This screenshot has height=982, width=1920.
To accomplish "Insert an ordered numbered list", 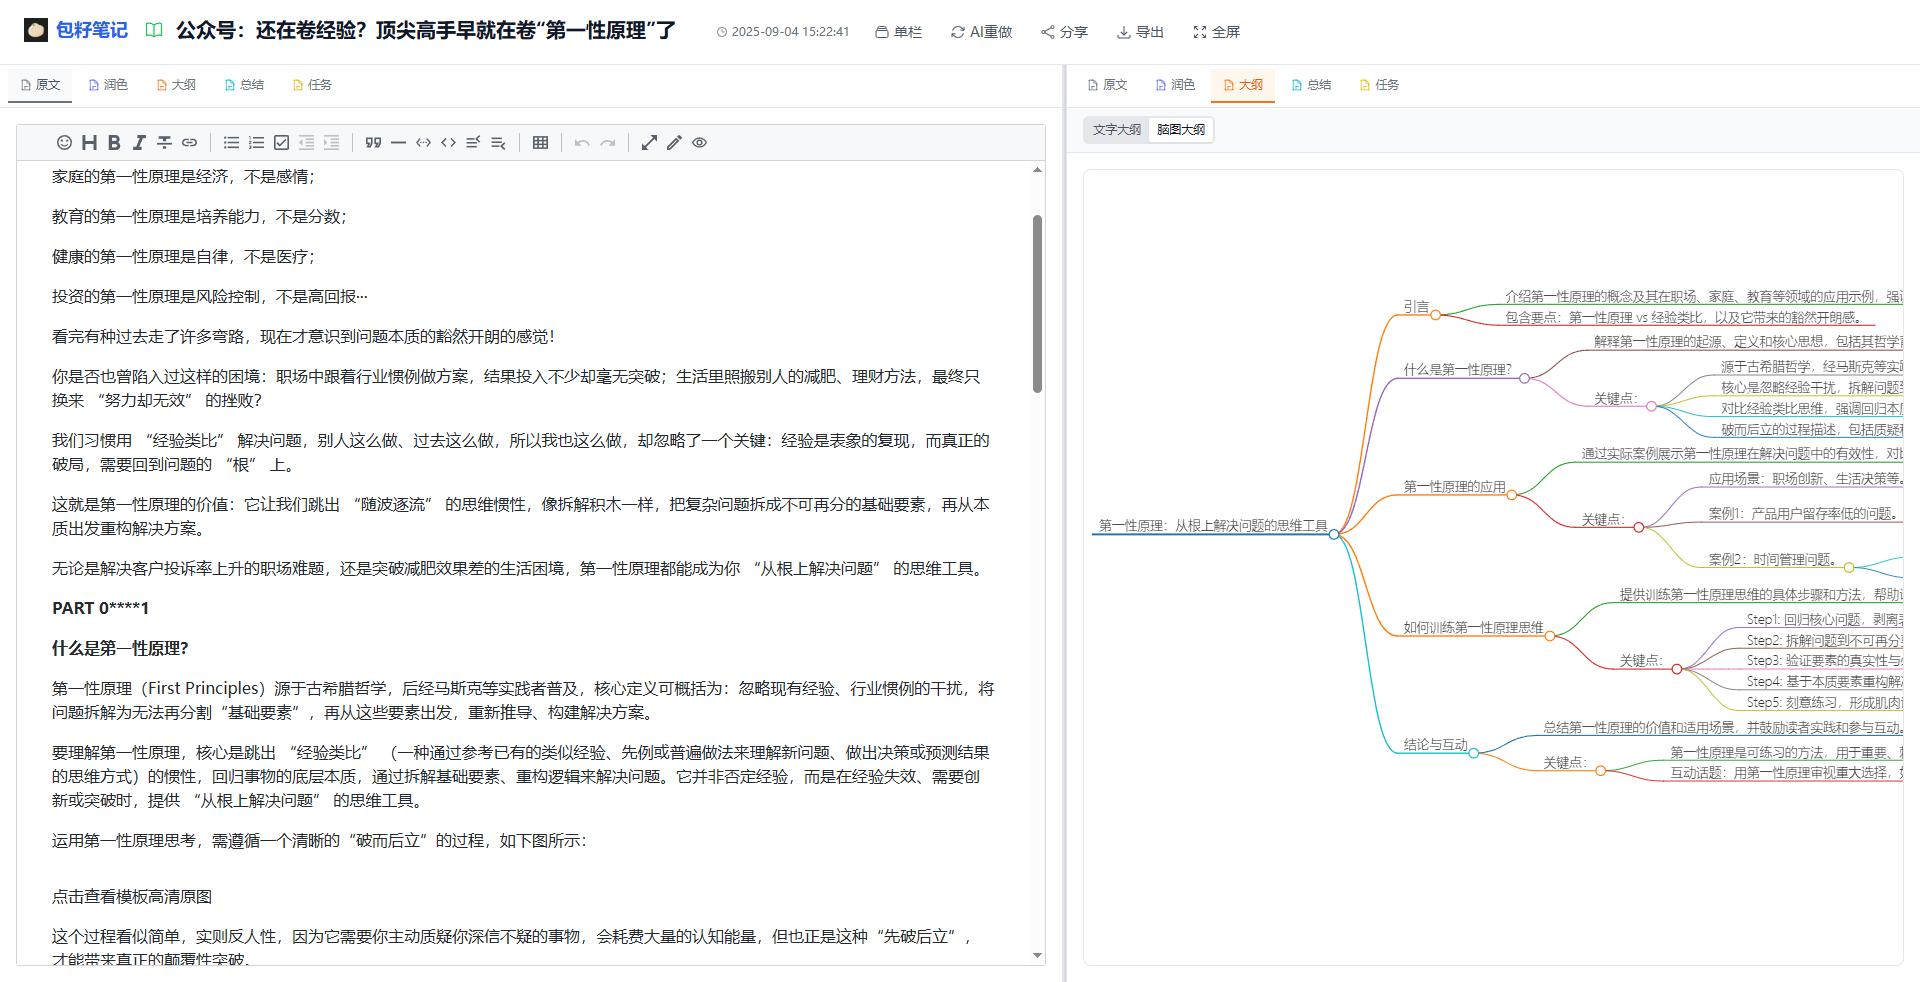I will pyautogui.click(x=256, y=143).
